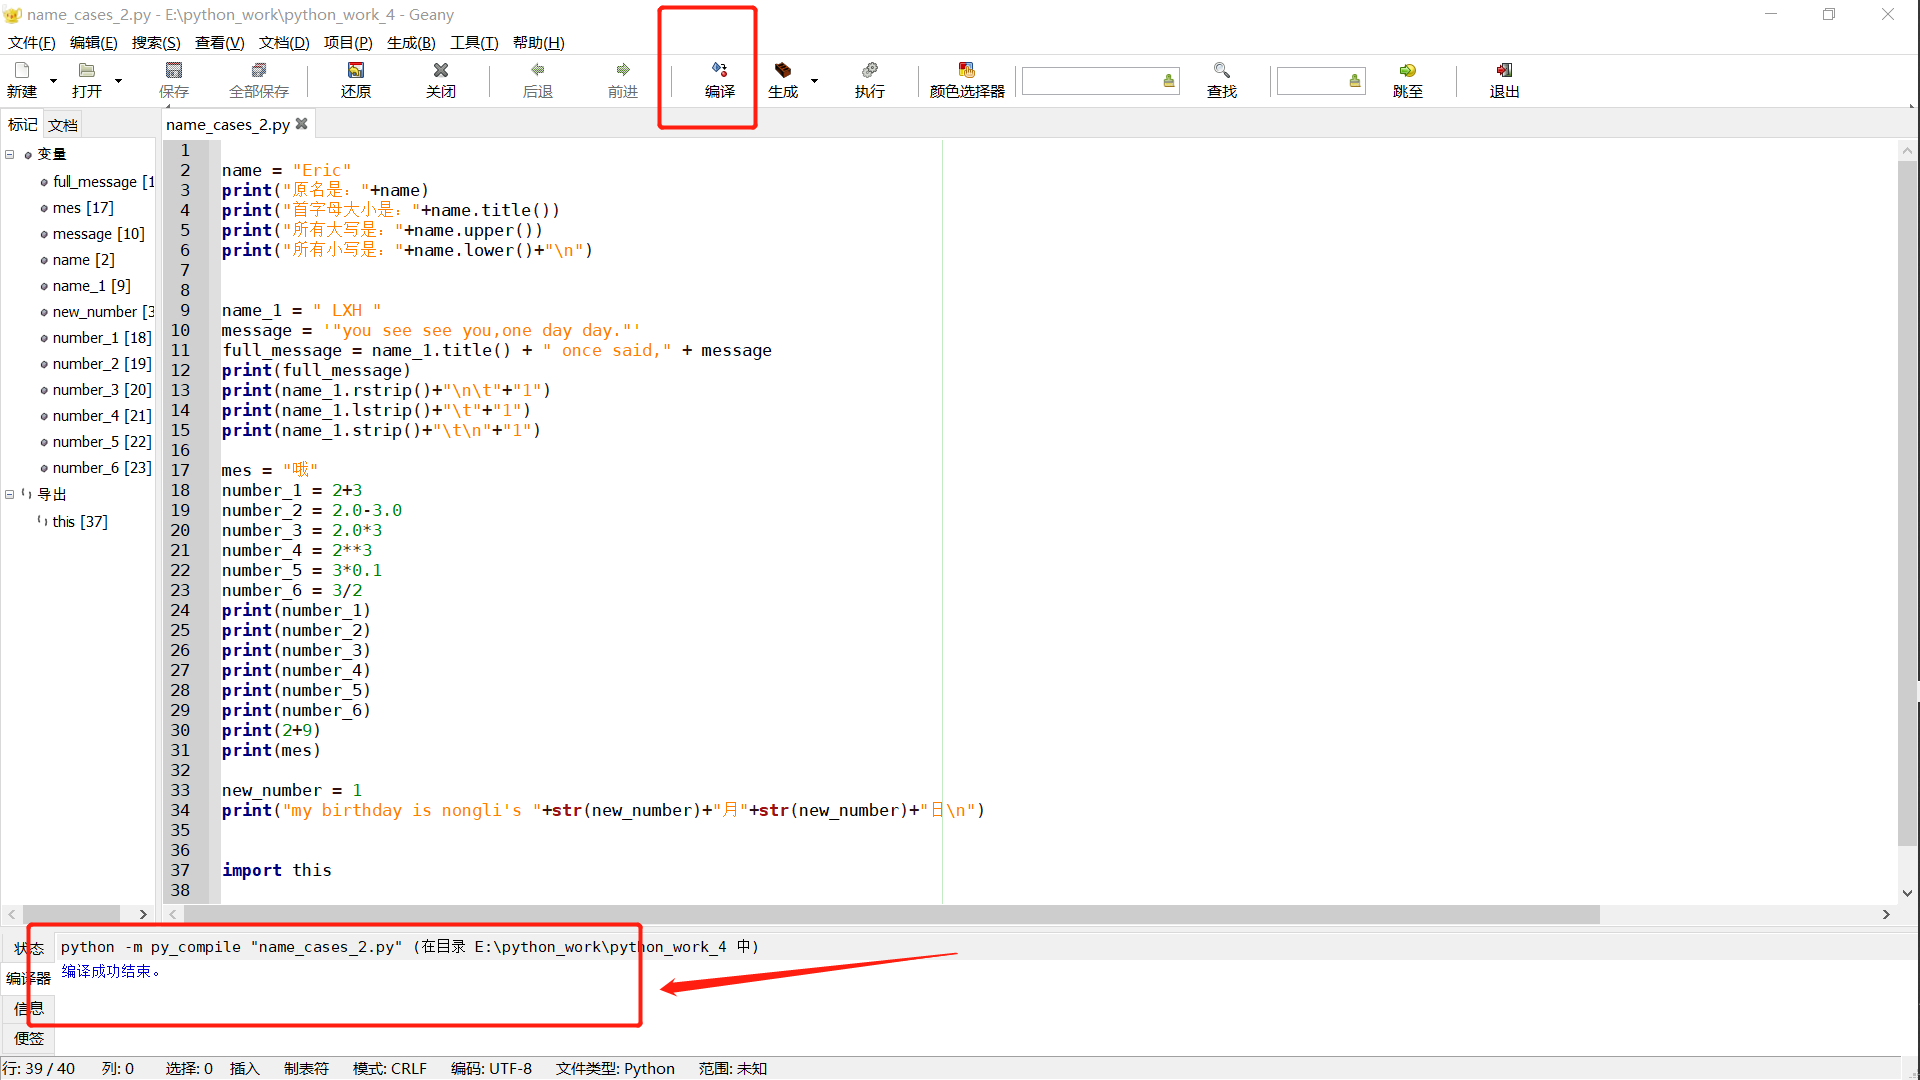Select the Compiler (编译器) message tab
This screenshot has height=1080, width=1920.
coord(28,978)
